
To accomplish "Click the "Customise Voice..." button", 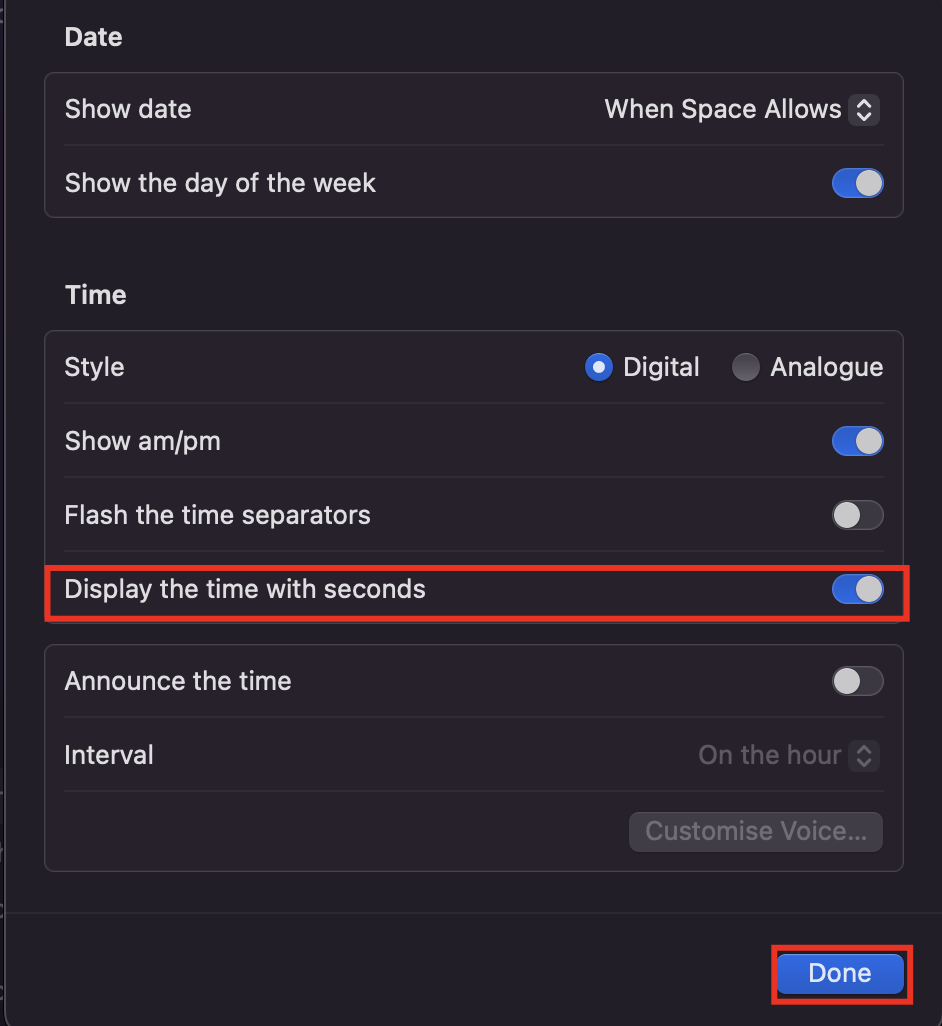I will pos(755,831).
